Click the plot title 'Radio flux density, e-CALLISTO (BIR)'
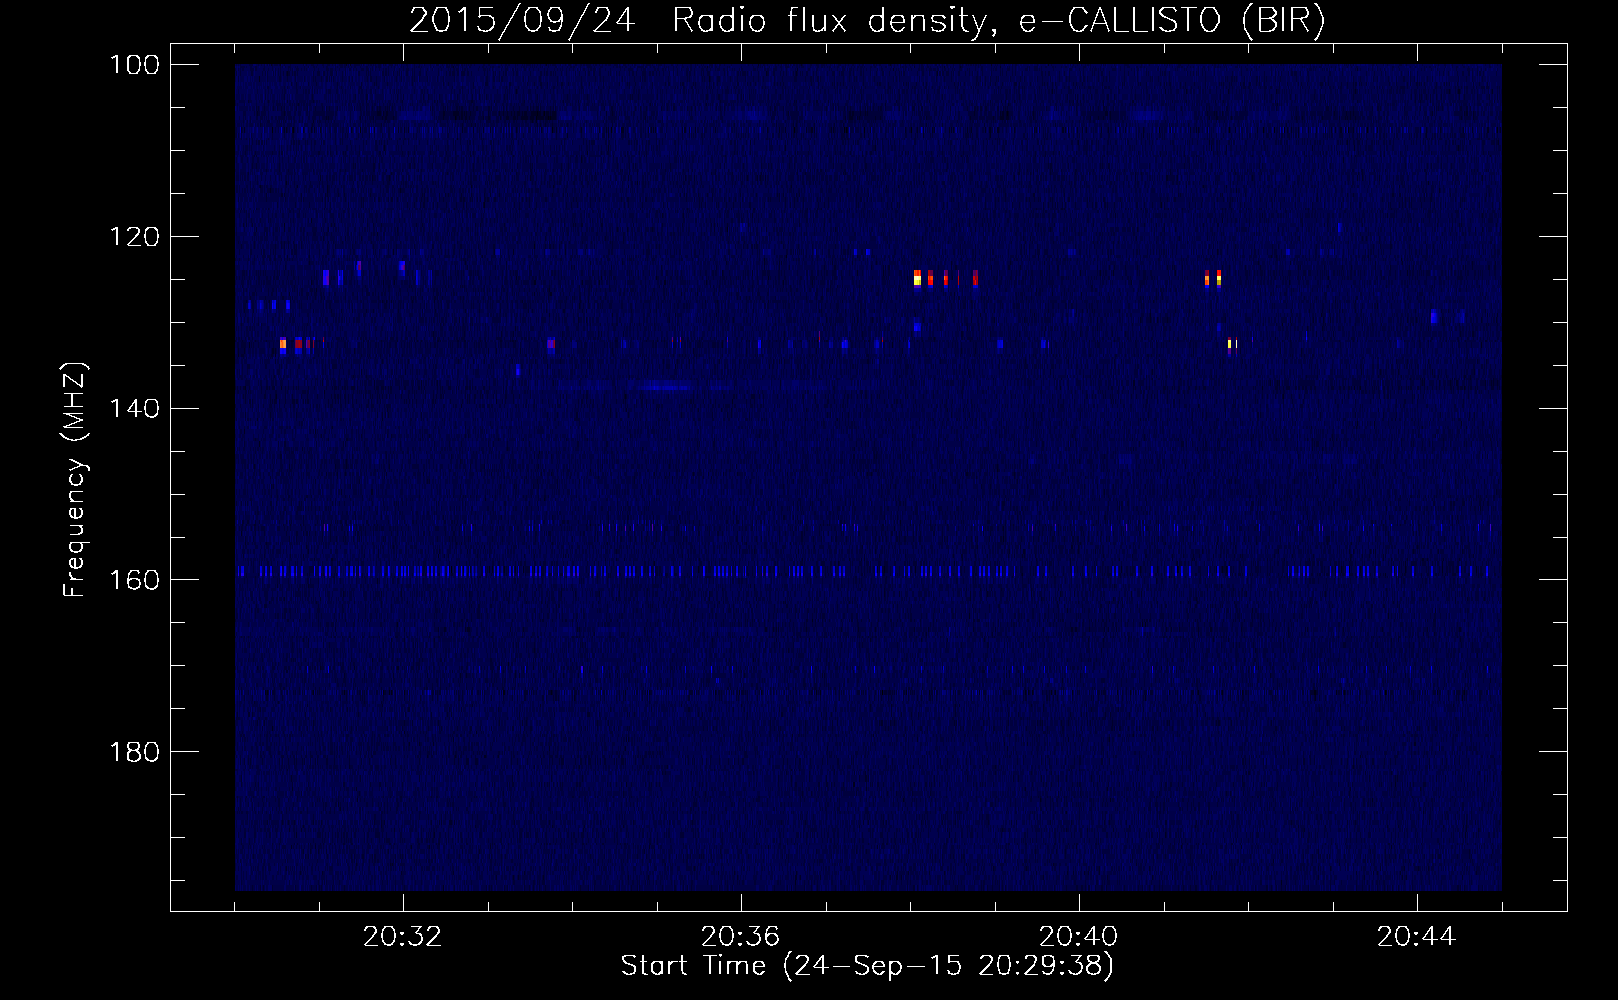This screenshot has width=1618, height=1000. coord(998,21)
